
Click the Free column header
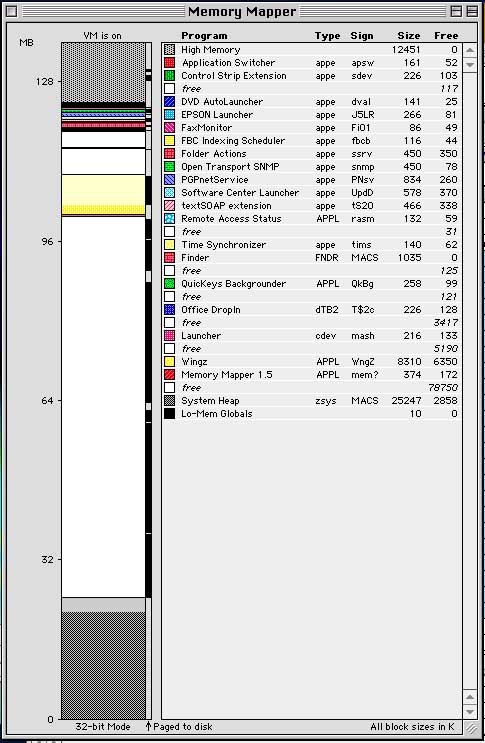pyautogui.click(x=446, y=36)
